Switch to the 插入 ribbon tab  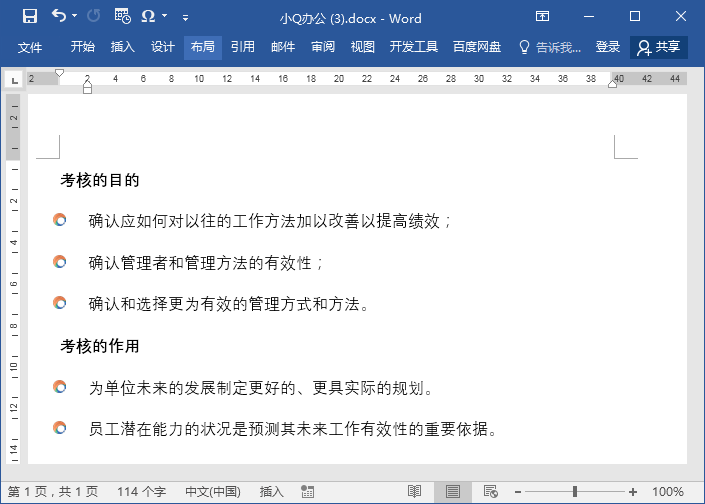(122, 47)
